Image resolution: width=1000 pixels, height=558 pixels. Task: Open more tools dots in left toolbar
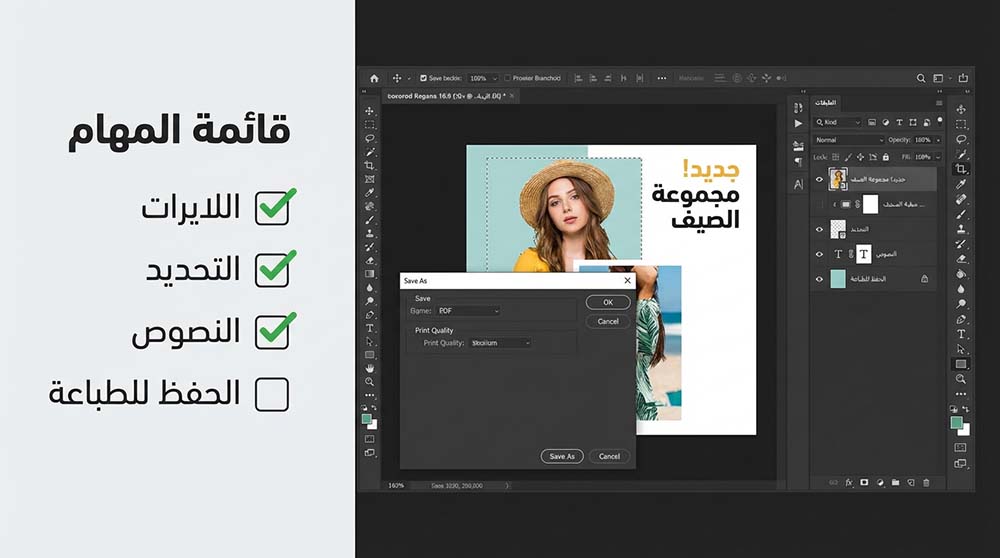370,395
